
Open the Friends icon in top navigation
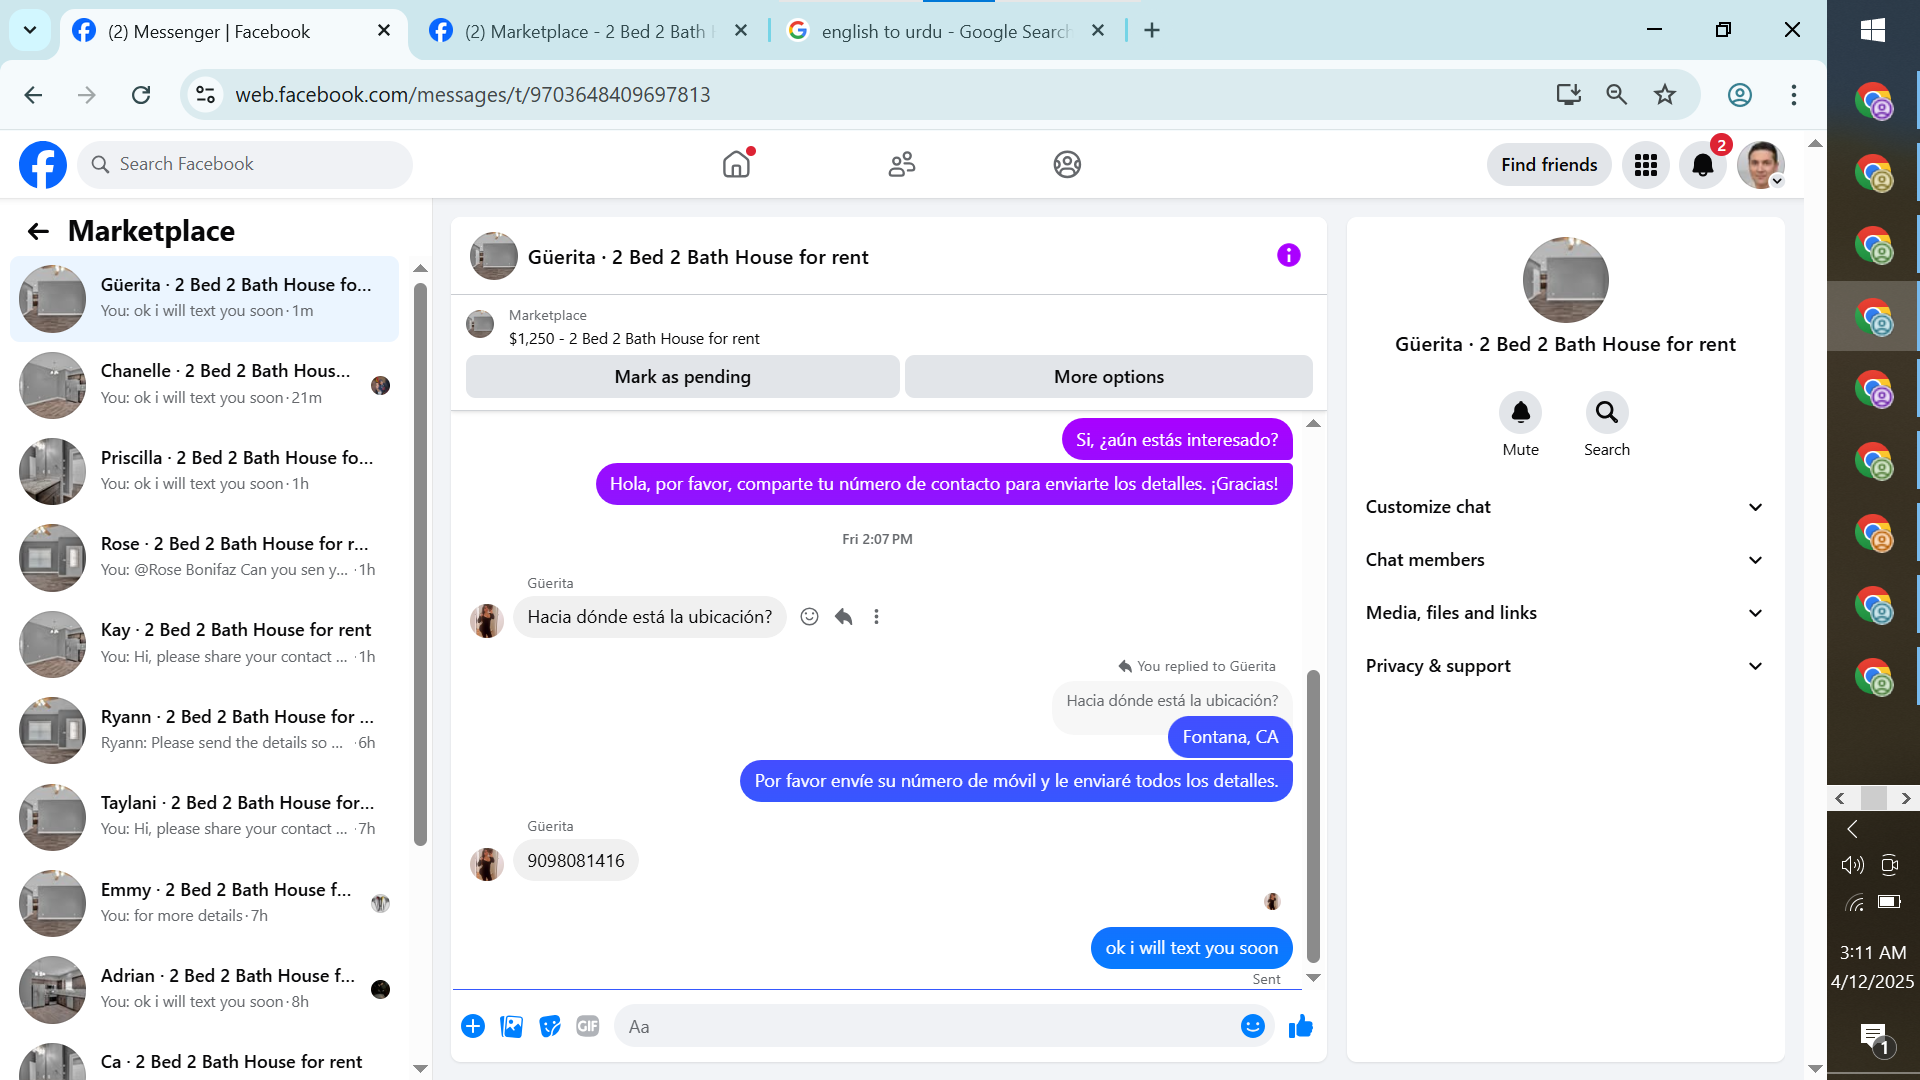click(x=902, y=164)
